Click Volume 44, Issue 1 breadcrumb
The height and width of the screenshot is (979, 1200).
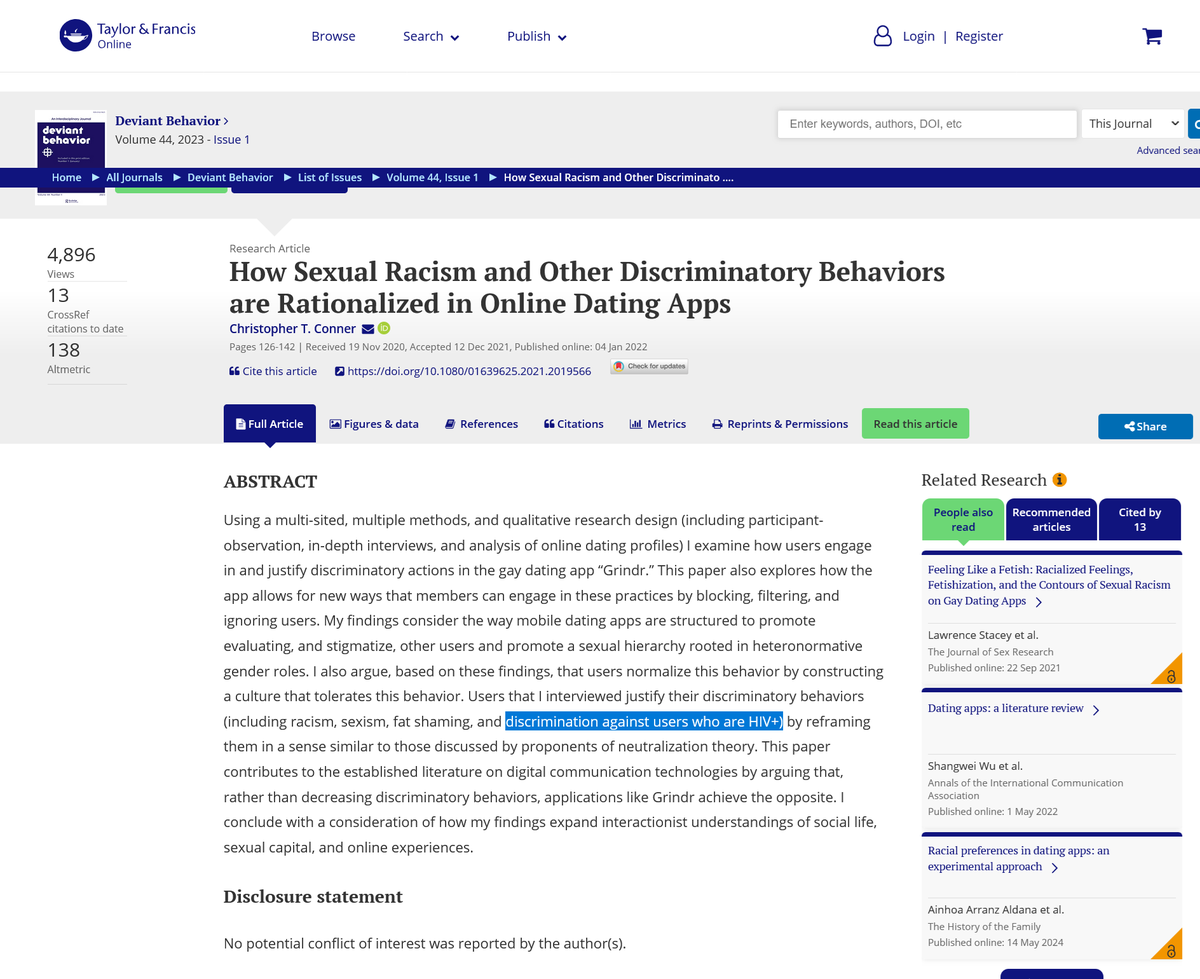(x=432, y=177)
